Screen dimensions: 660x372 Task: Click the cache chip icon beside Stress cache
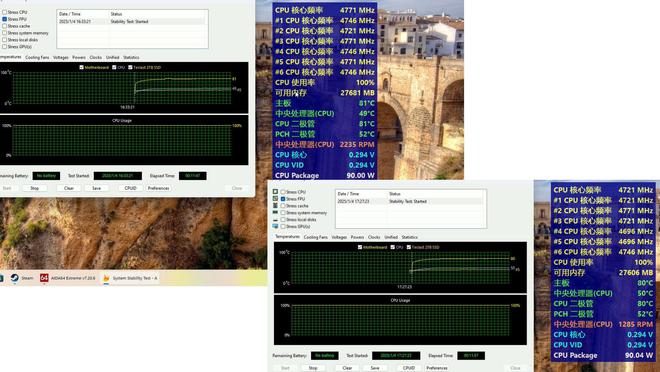pyautogui.click(x=275, y=206)
